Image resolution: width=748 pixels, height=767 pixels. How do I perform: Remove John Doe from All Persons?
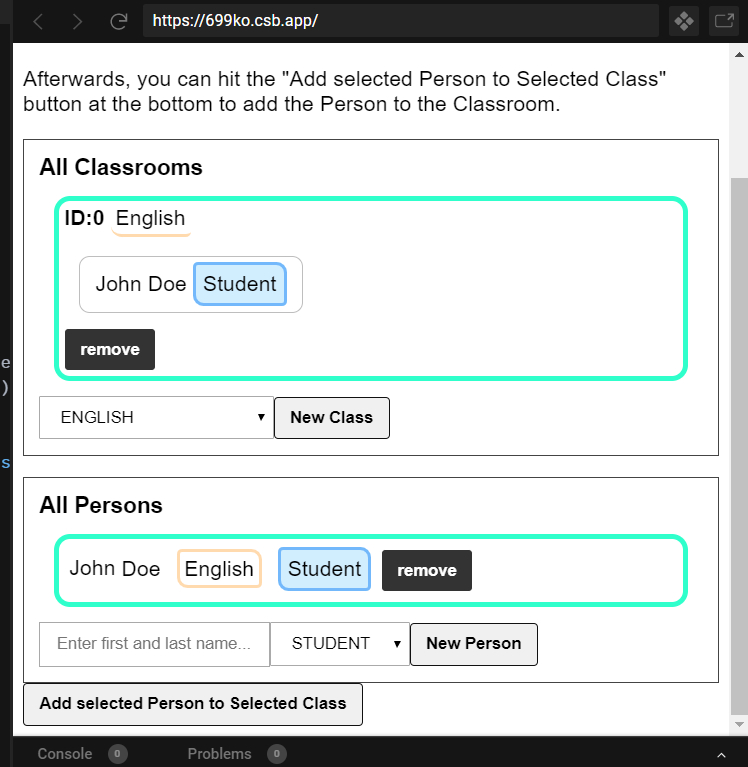click(x=427, y=570)
